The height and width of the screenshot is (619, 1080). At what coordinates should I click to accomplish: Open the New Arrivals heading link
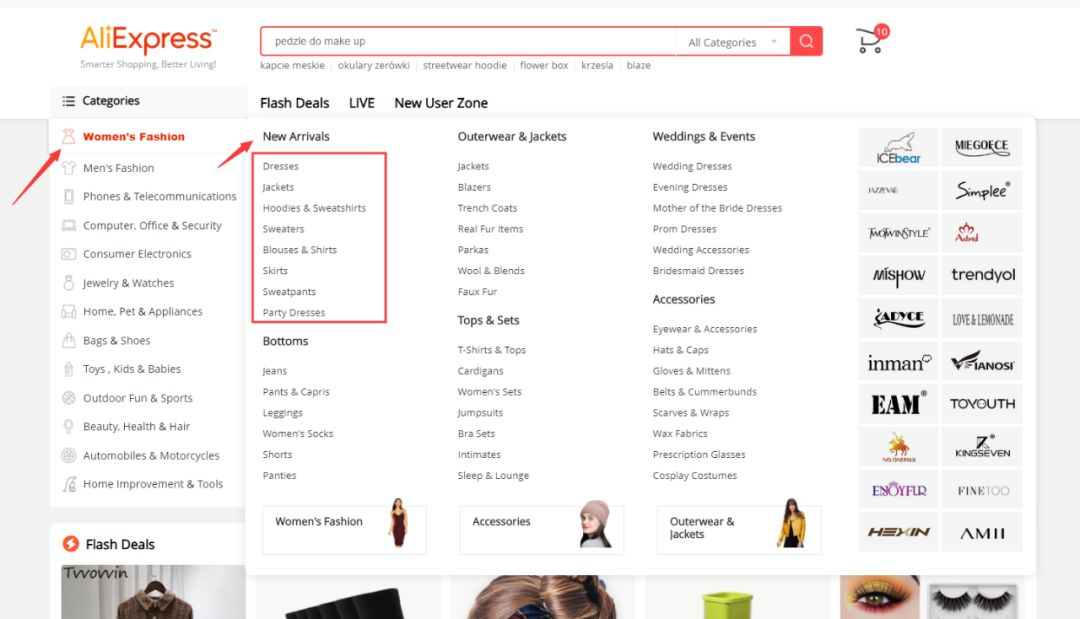(296, 136)
